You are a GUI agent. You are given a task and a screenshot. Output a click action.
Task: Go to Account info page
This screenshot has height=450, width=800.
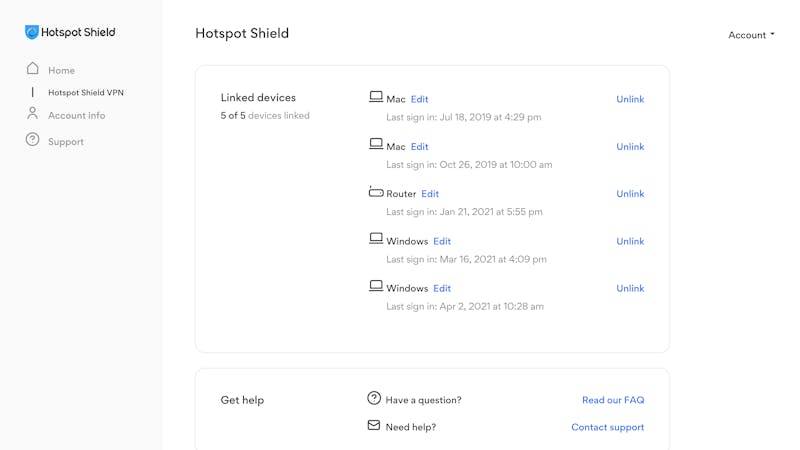point(77,115)
